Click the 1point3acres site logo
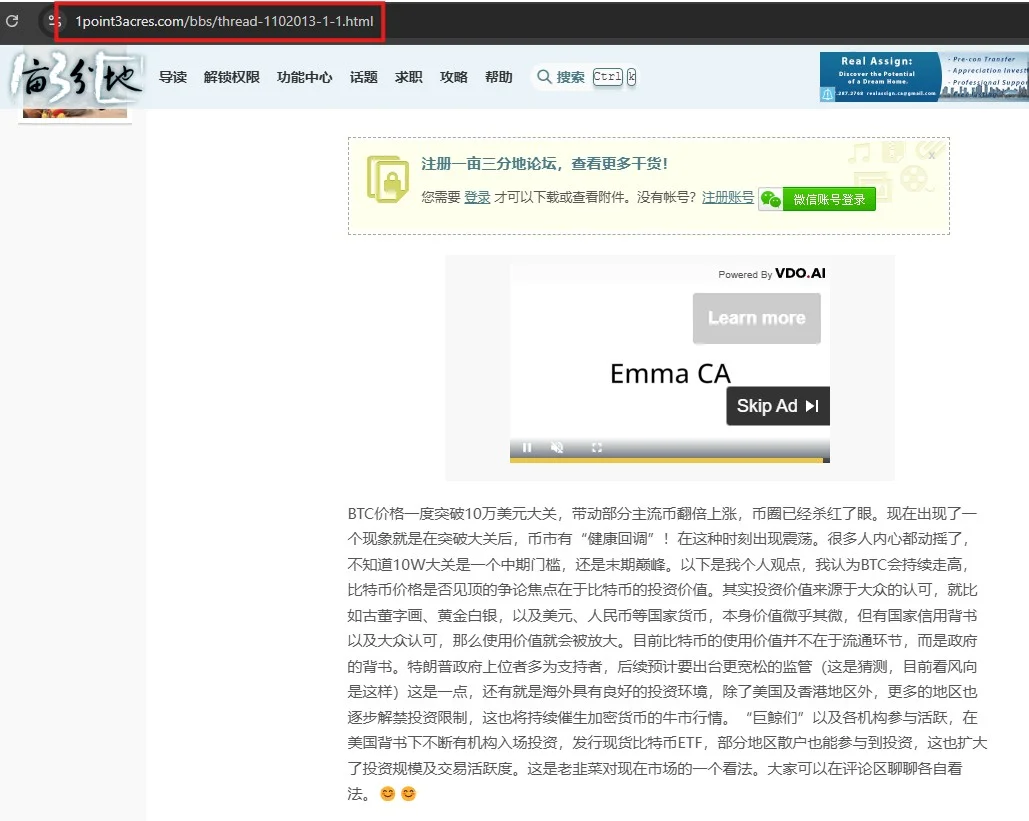Image resolution: width=1029 pixels, height=821 pixels. 76,79
